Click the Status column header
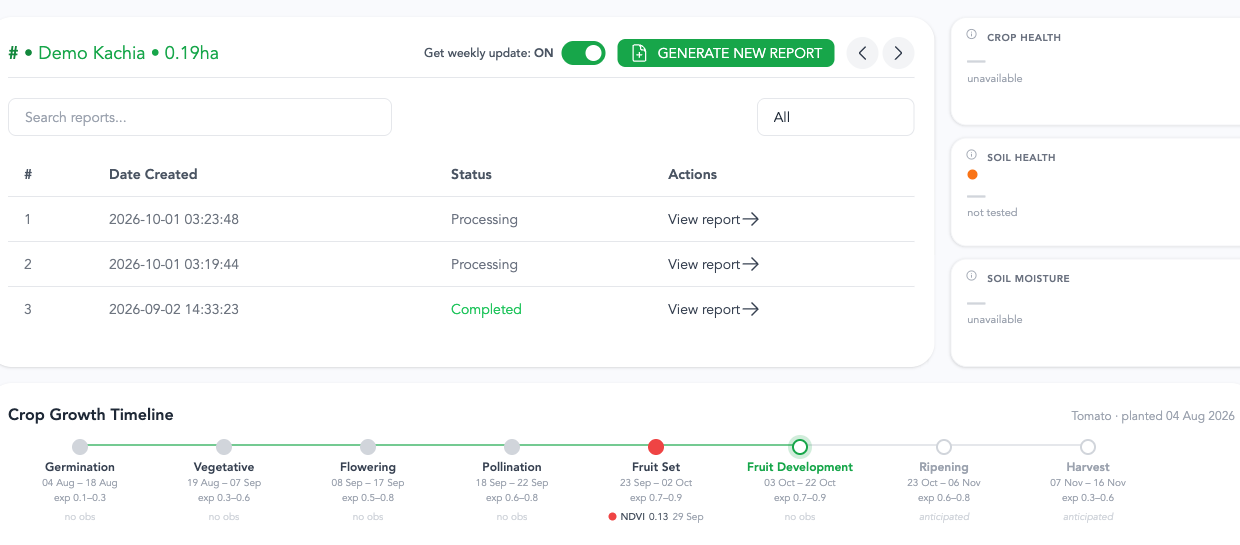The height and width of the screenshot is (545, 1240). click(471, 174)
